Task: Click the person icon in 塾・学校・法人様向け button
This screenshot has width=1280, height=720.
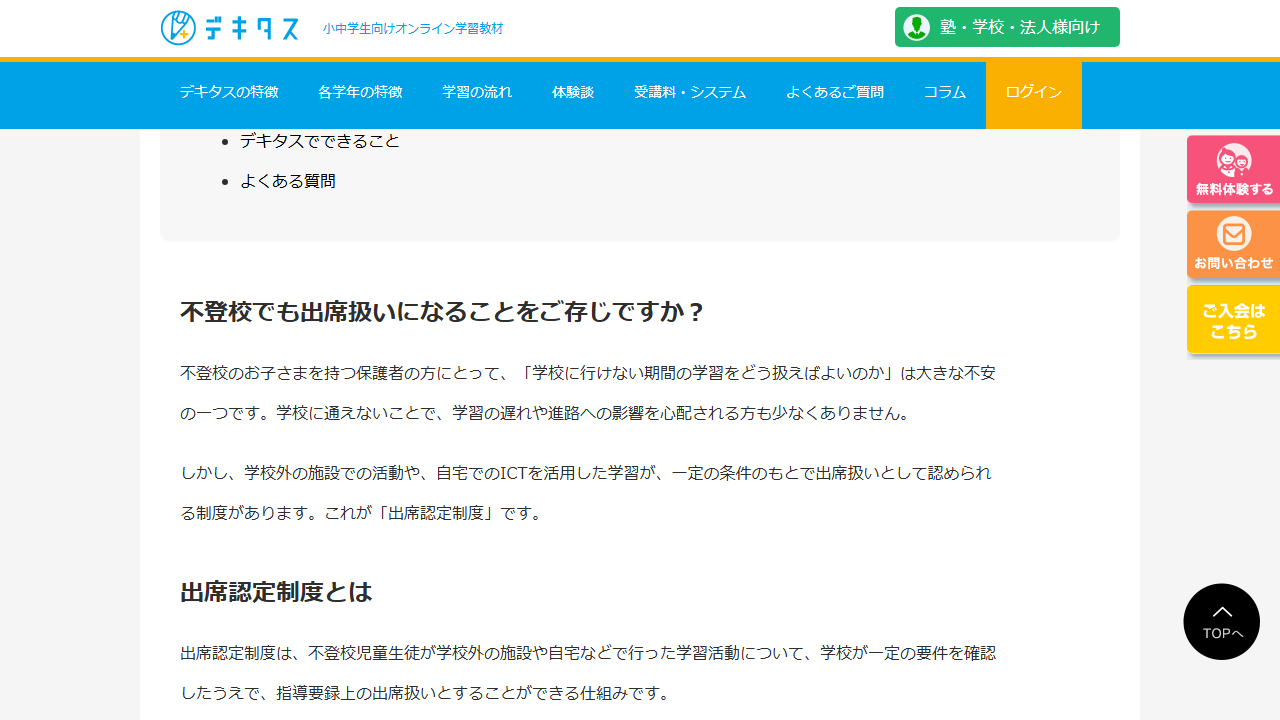Action: point(916,27)
